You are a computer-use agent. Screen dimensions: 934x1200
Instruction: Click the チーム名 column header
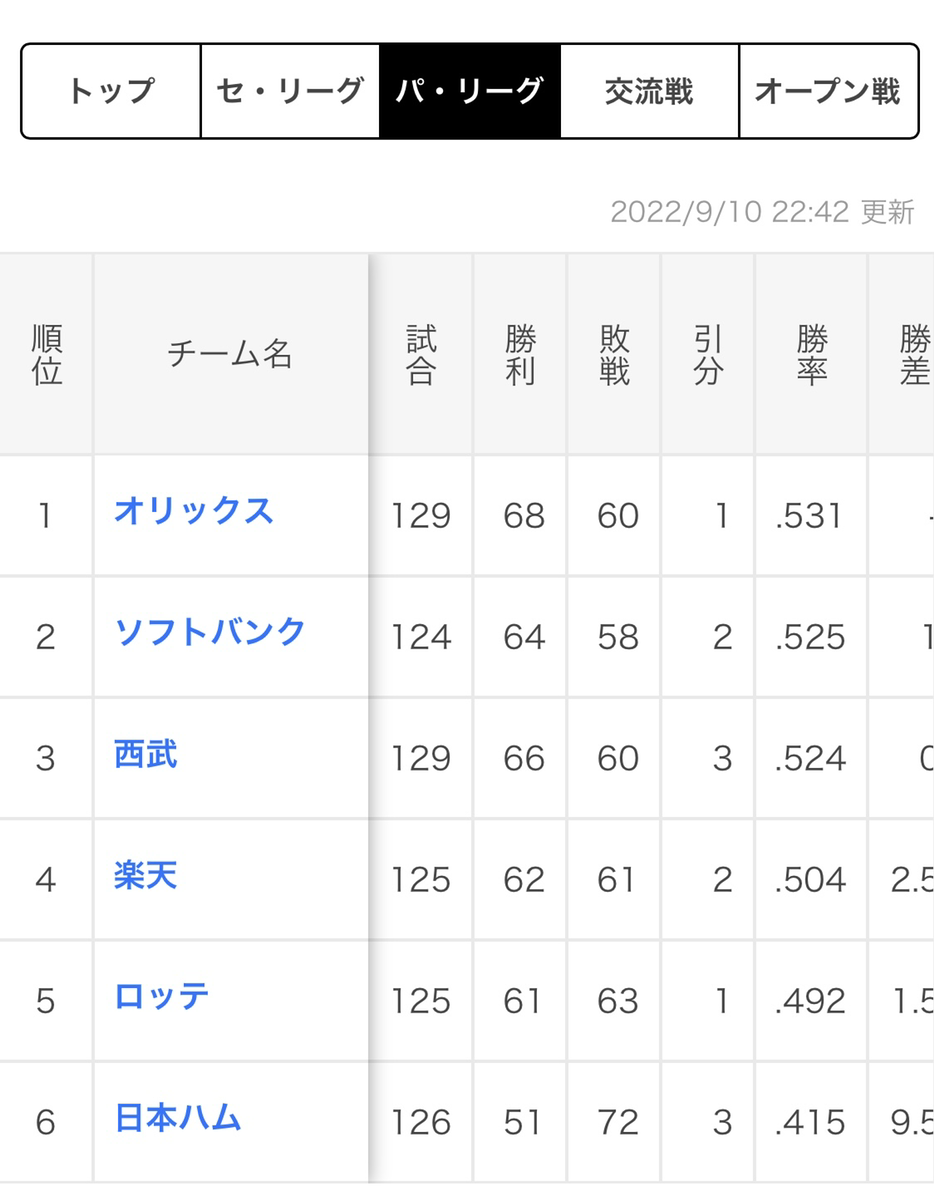pyautogui.click(x=230, y=355)
